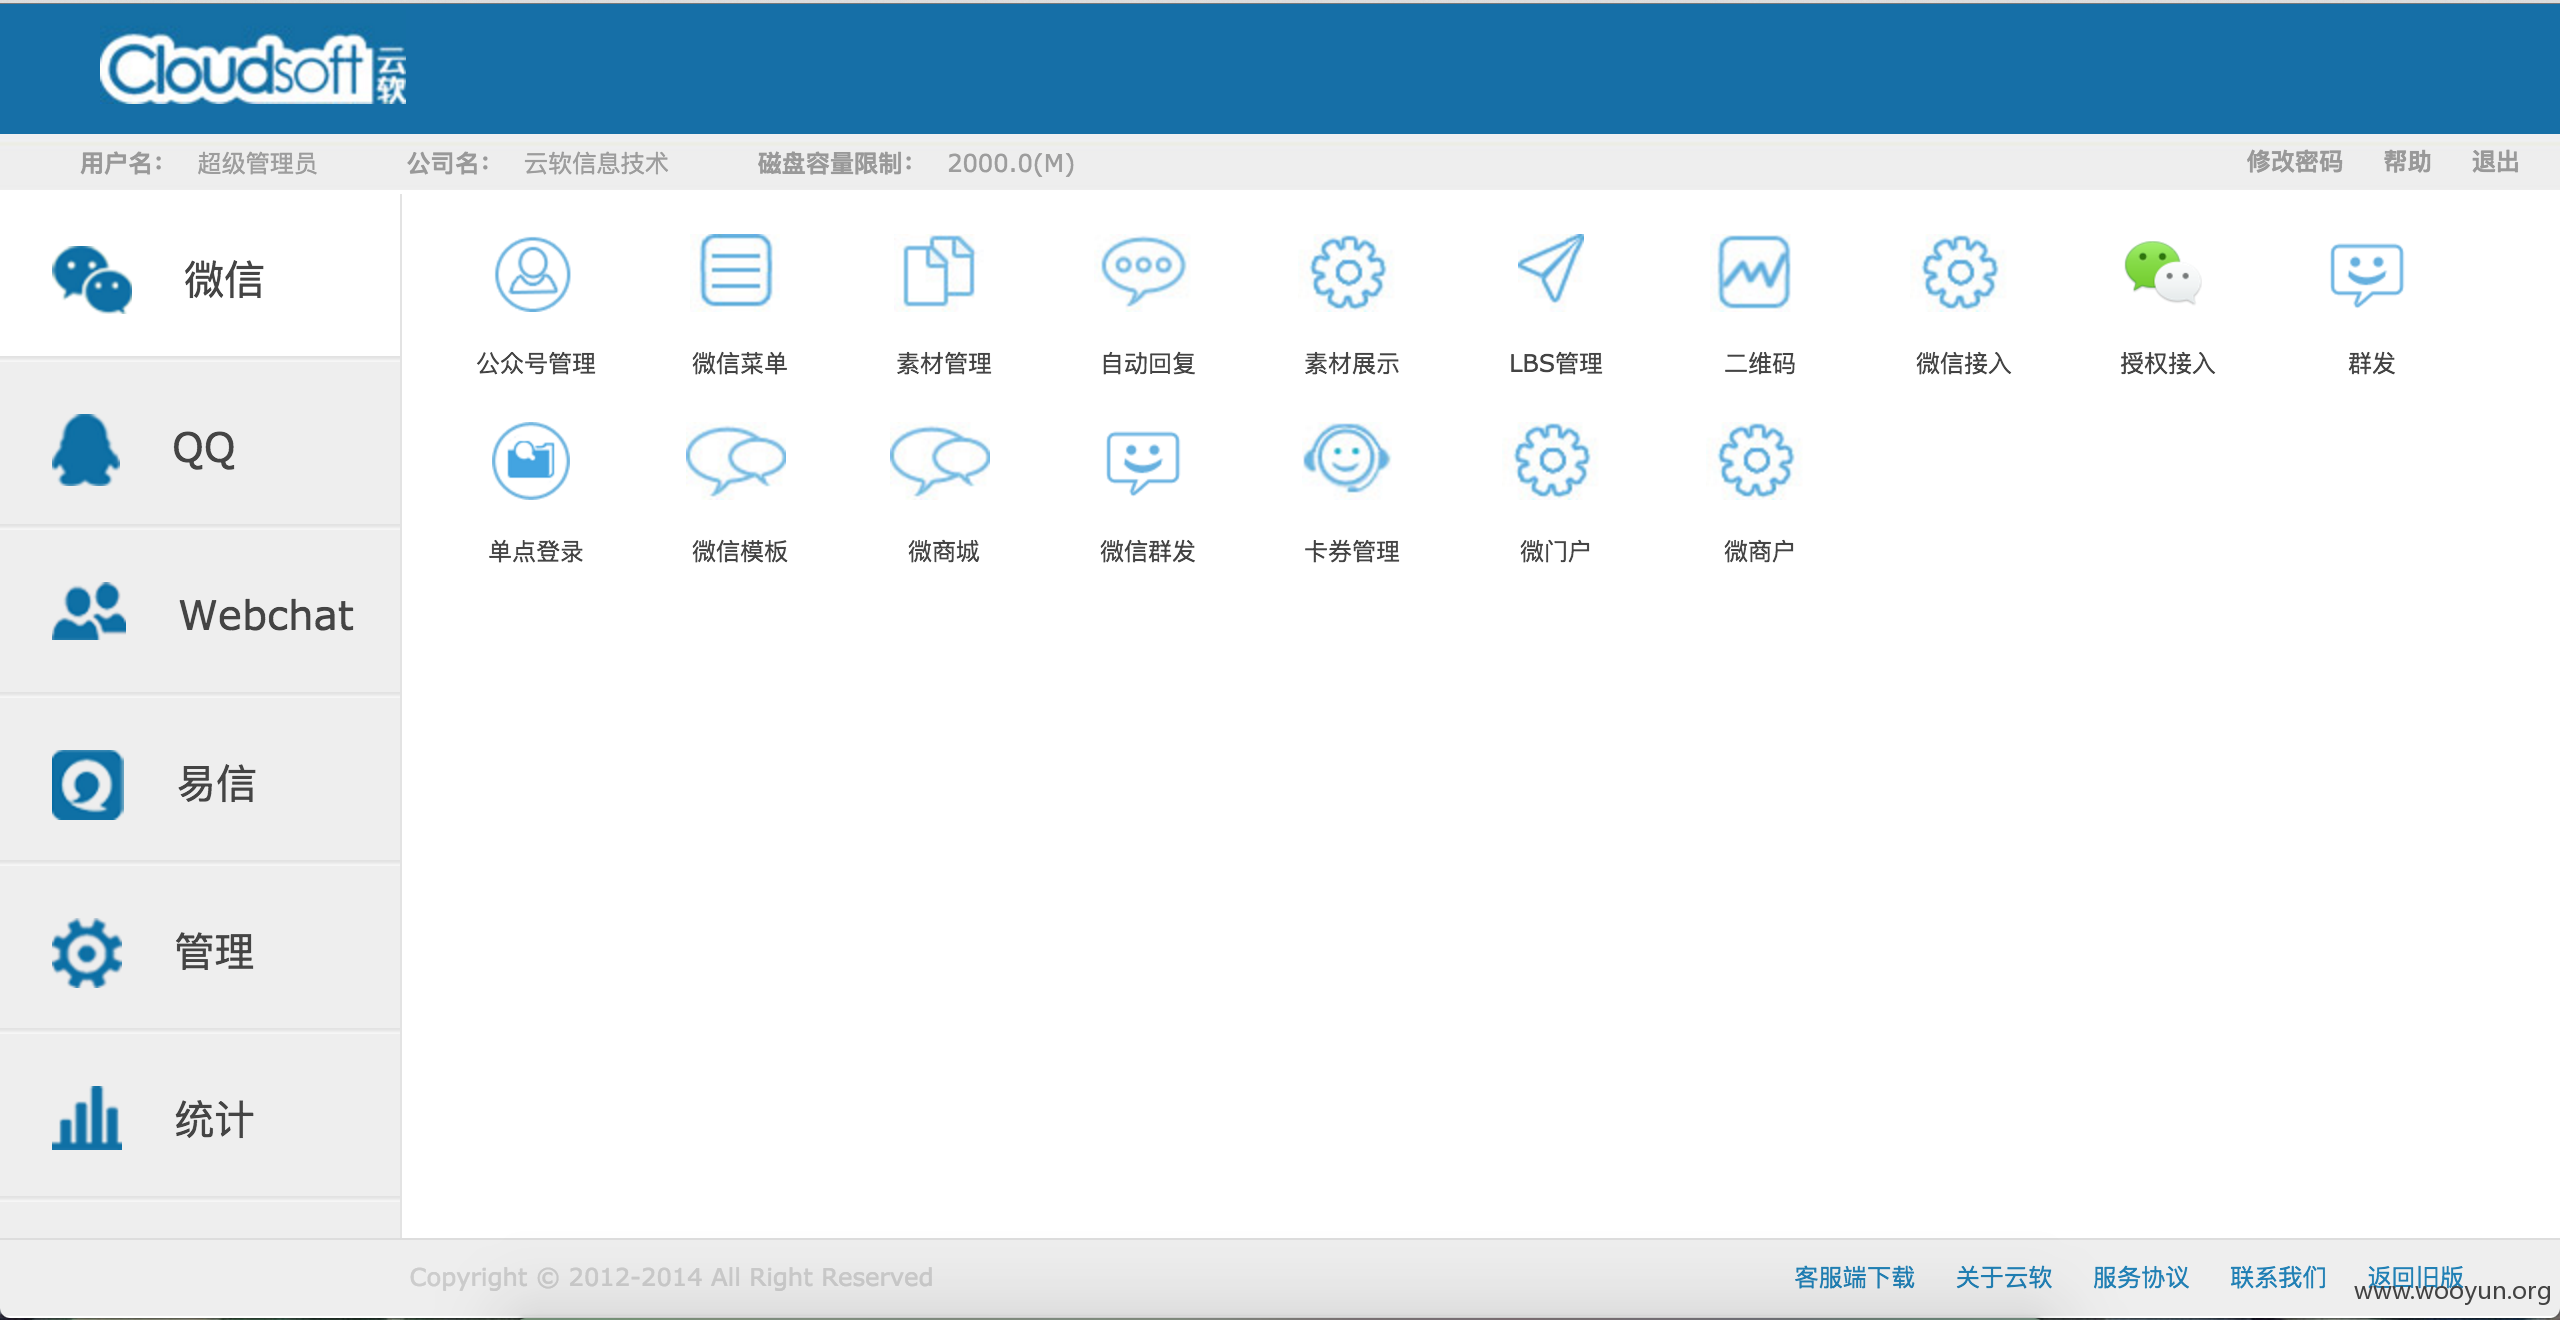The height and width of the screenshot is (1320, 2560).
Task: Open 素材展示 gear icon
Action: [x=1348, y=272]
